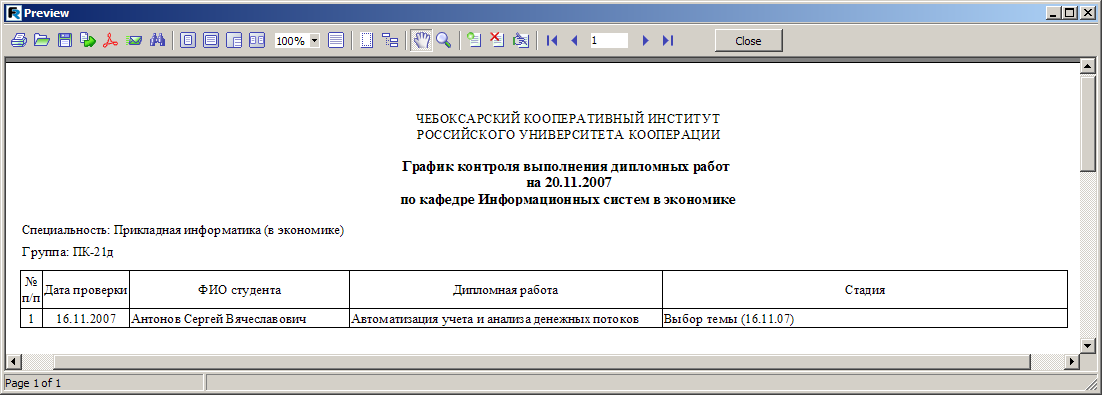Click the 'на 20.11.2007' date line

(x=569, y=183)
